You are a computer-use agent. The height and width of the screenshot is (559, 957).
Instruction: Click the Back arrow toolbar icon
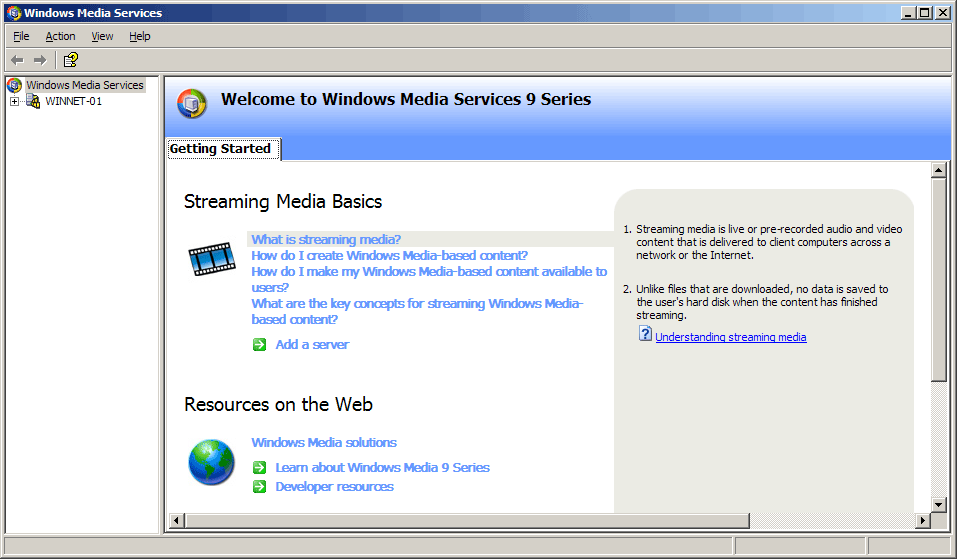[17, 60]
